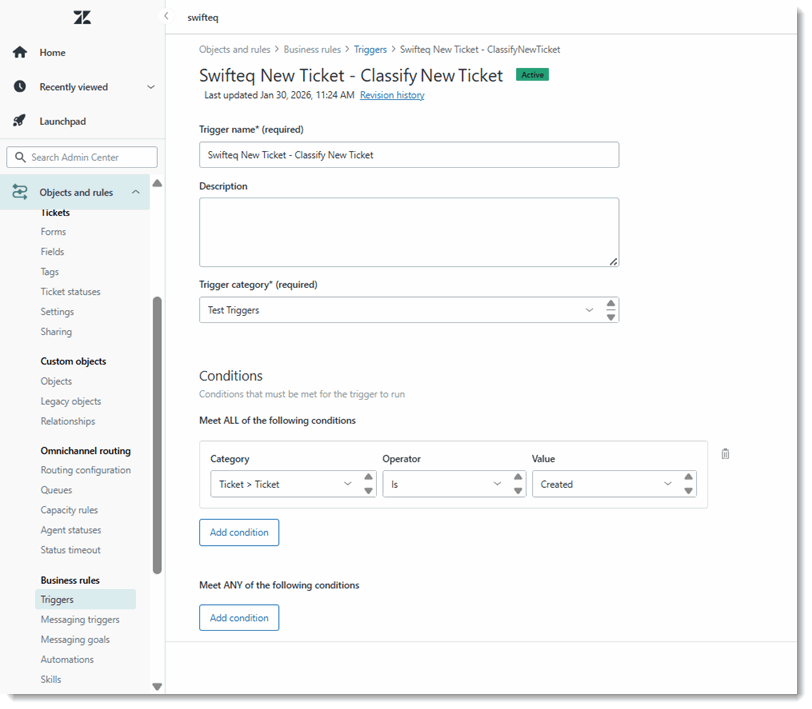
Task: Open Ticket statuses in the sidebar
Action: click(70, 292)
